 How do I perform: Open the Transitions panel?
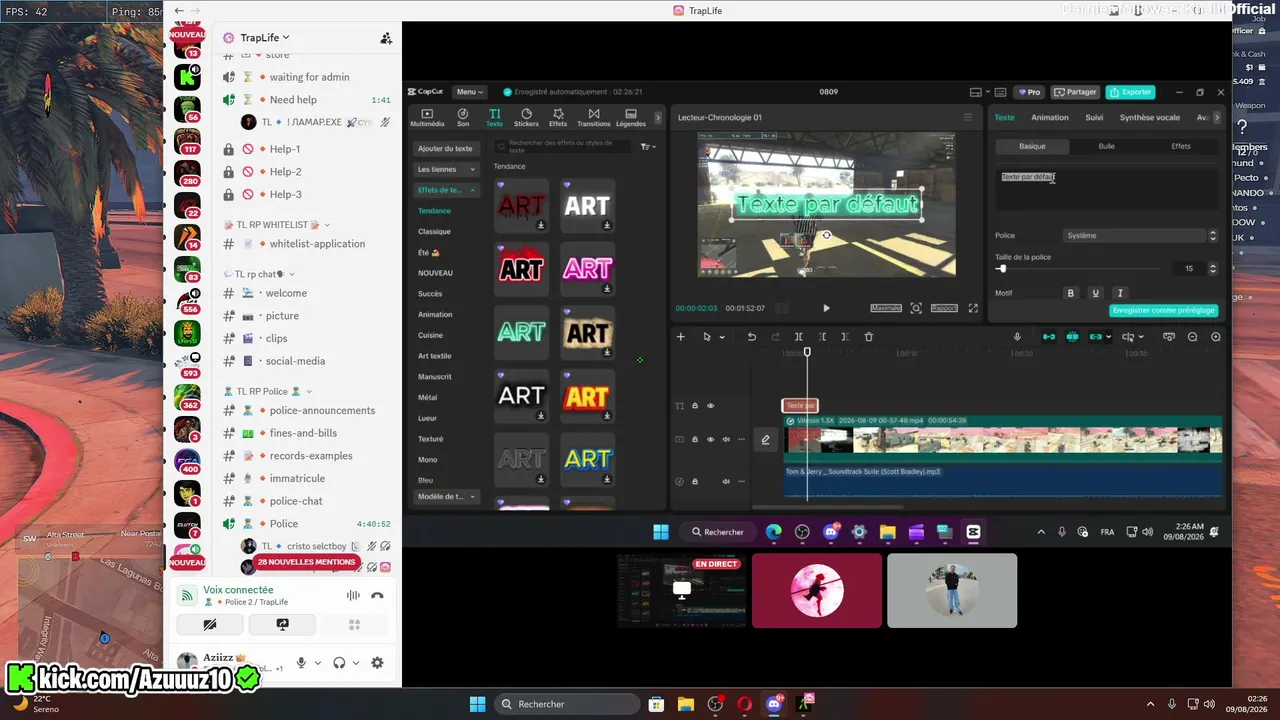[594, 117]
